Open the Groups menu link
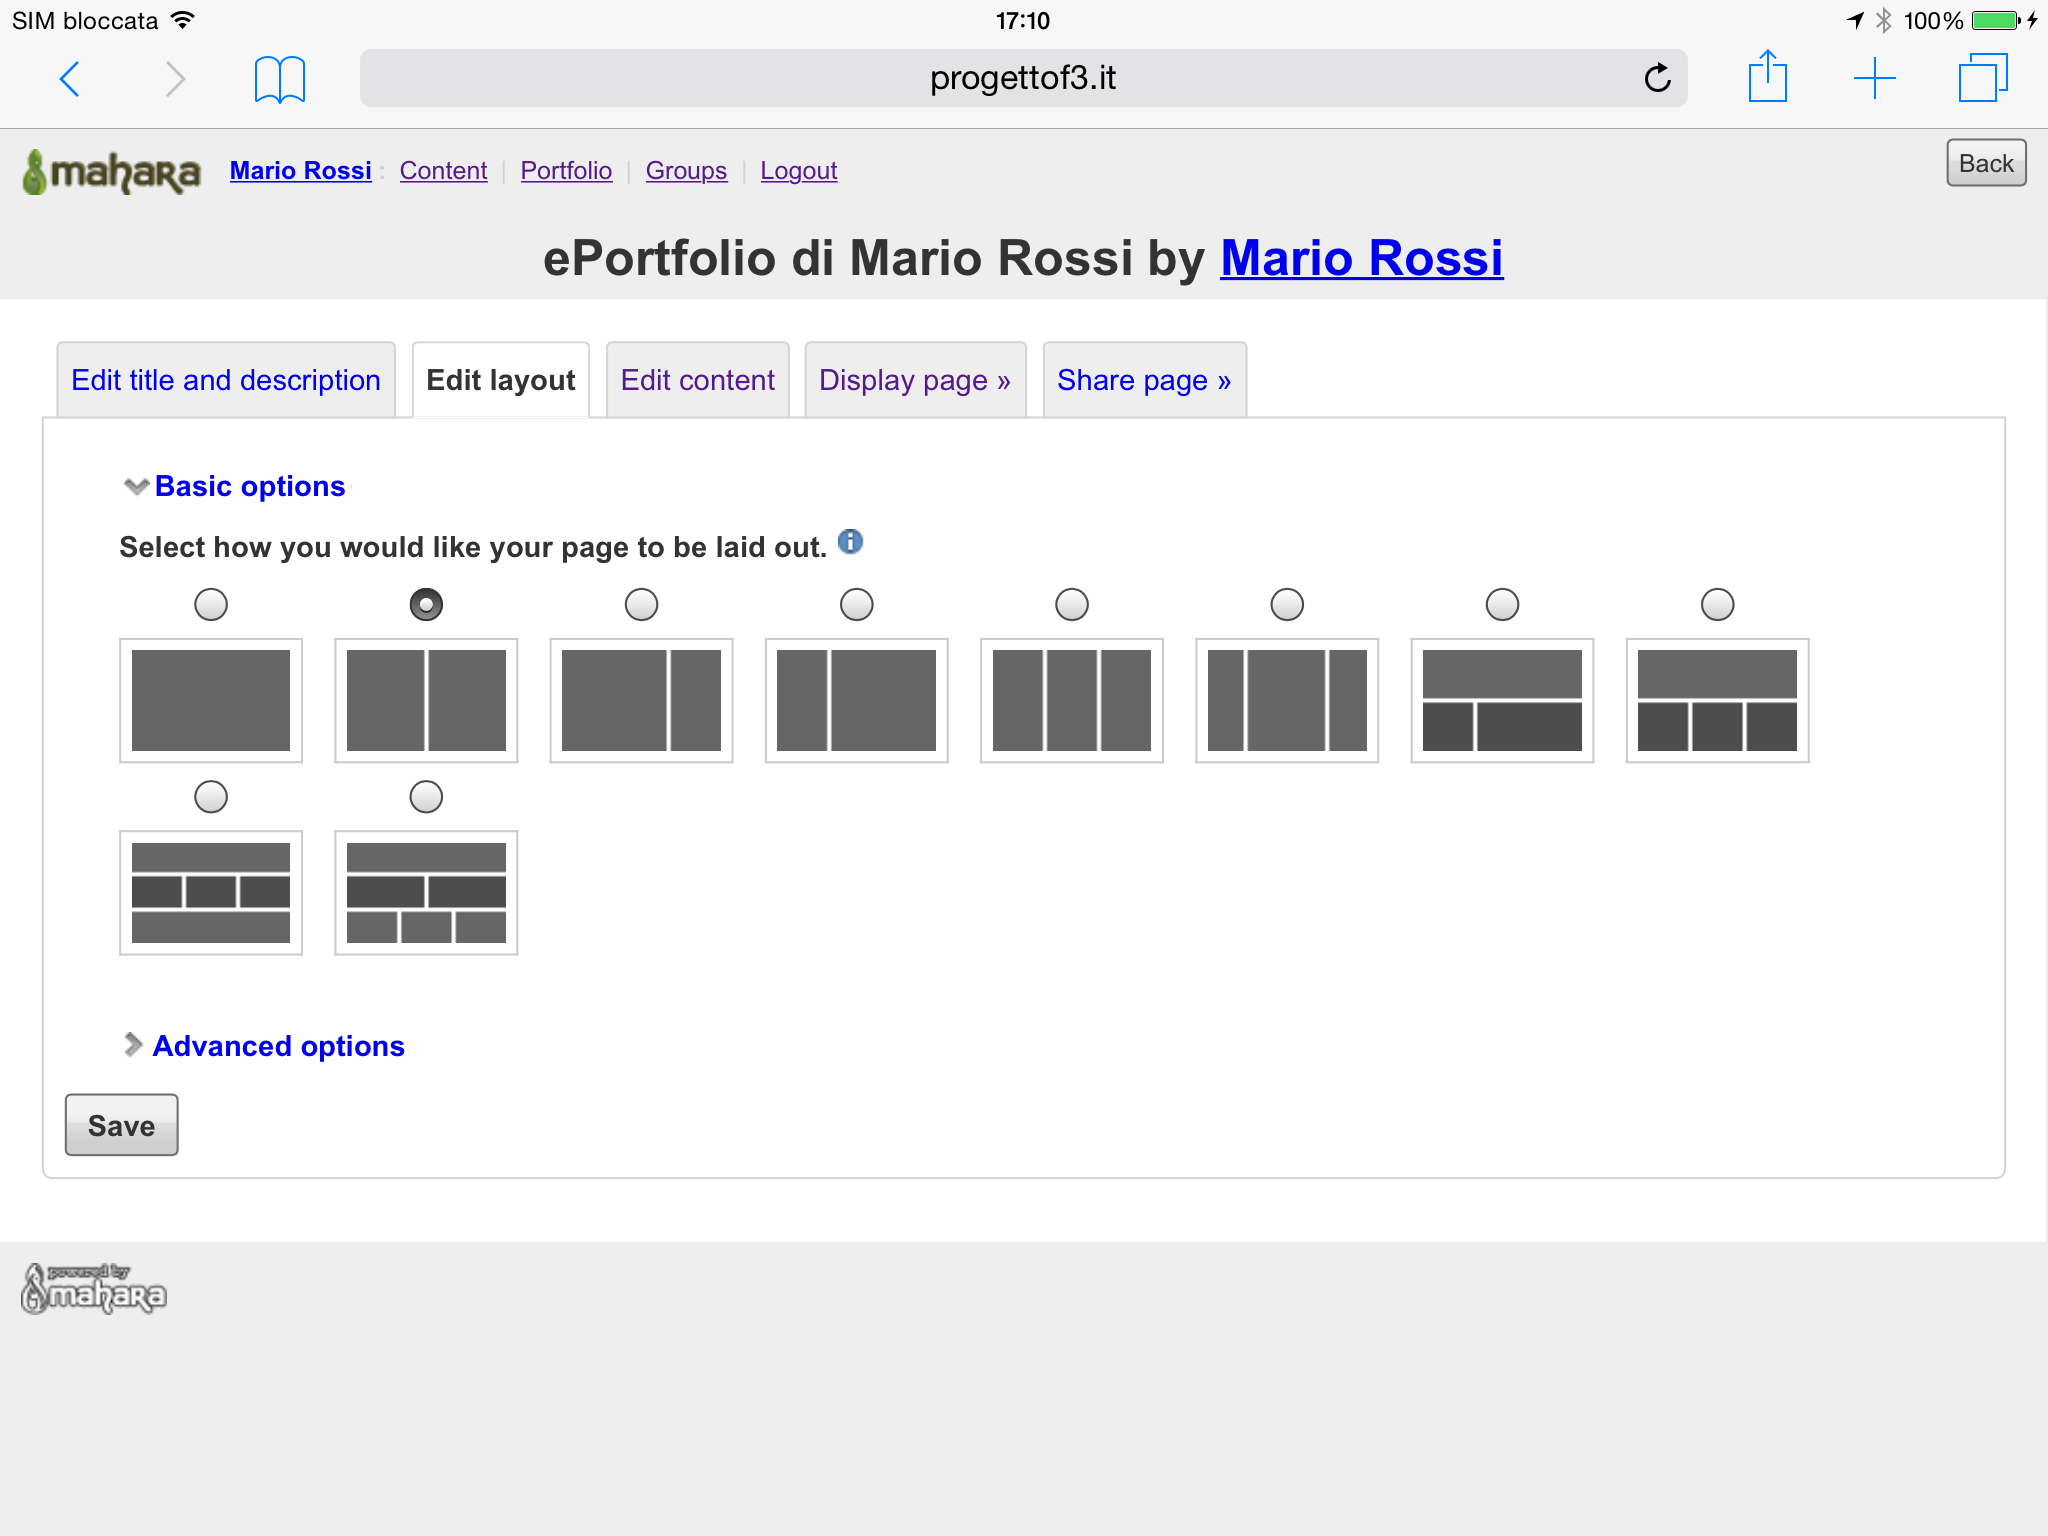Viewport: 2048px width, 1536px height. coord(686,171)
